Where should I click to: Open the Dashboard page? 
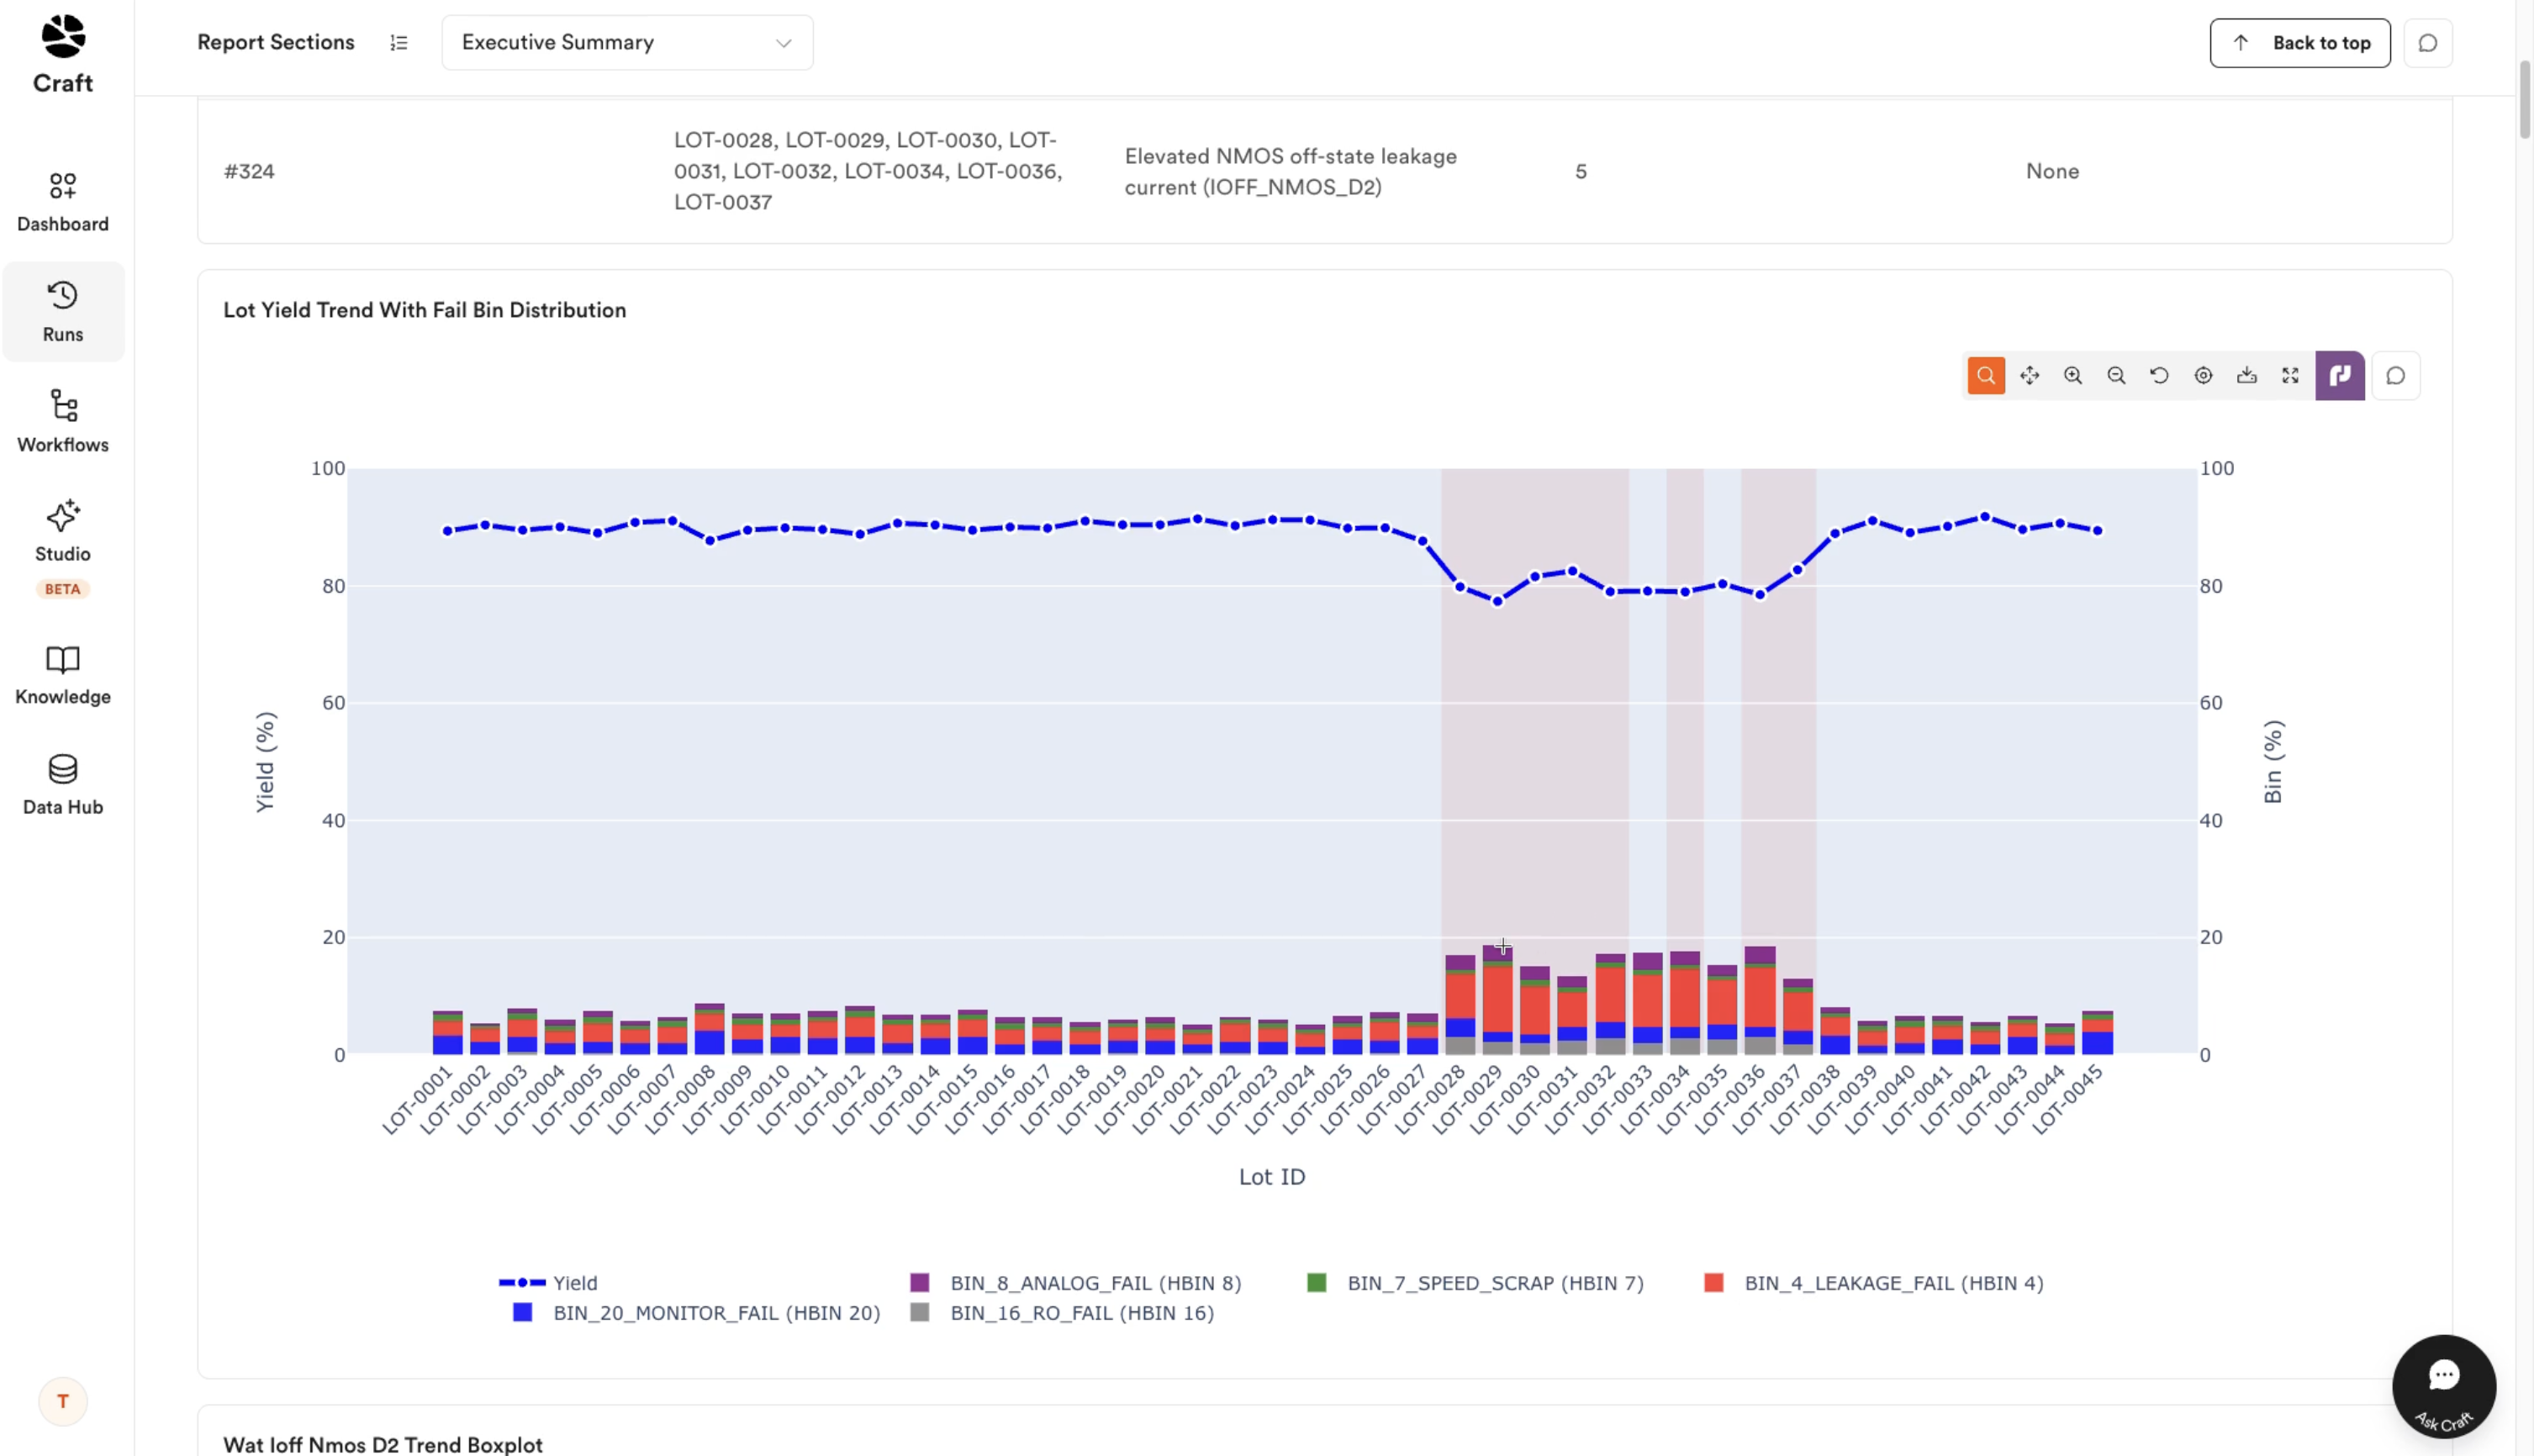point(63,201)
